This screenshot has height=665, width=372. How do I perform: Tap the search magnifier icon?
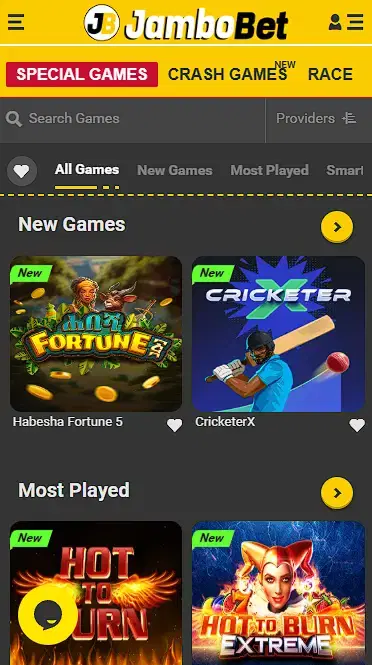14,119
